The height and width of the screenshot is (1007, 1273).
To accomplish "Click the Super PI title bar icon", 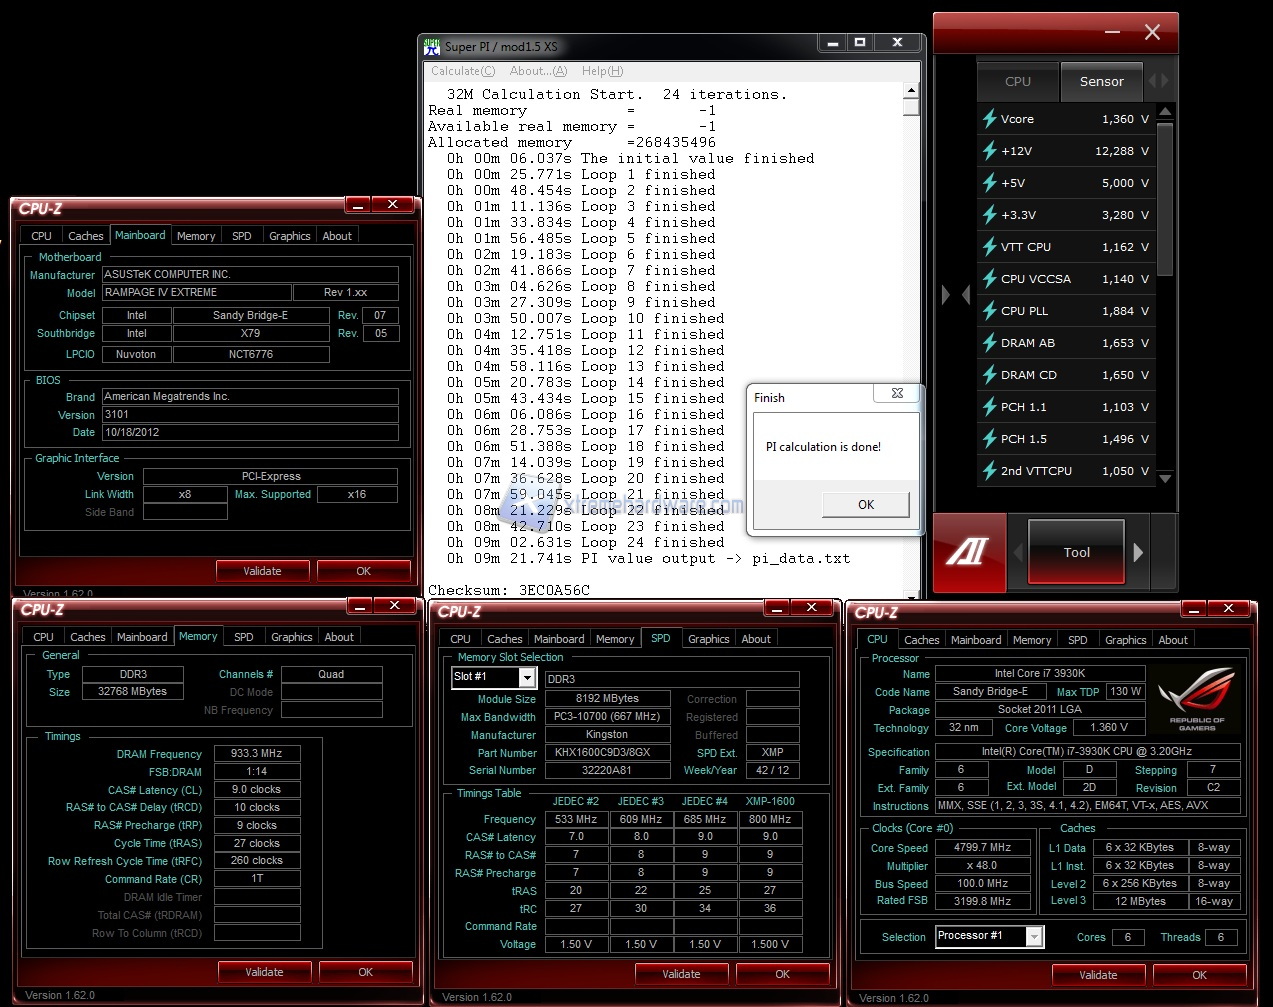I will point(432,46).
